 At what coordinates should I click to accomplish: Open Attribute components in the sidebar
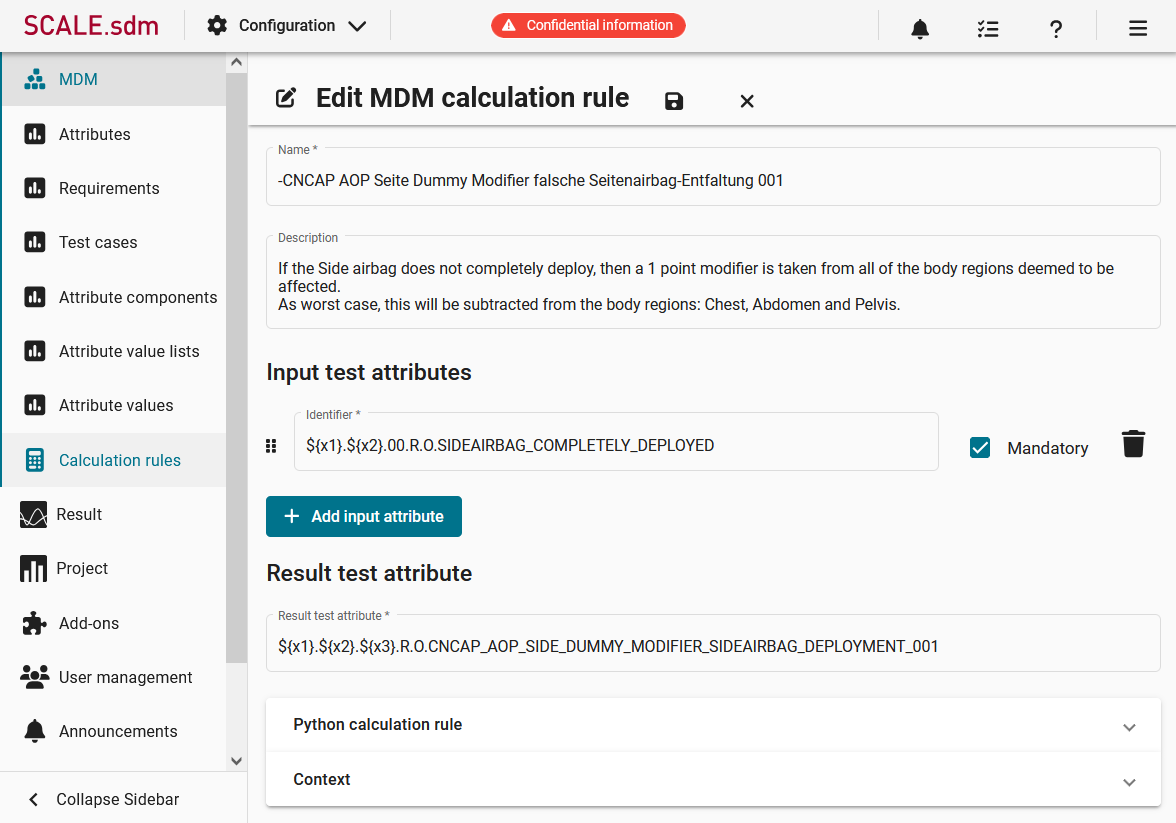(114, 297)
